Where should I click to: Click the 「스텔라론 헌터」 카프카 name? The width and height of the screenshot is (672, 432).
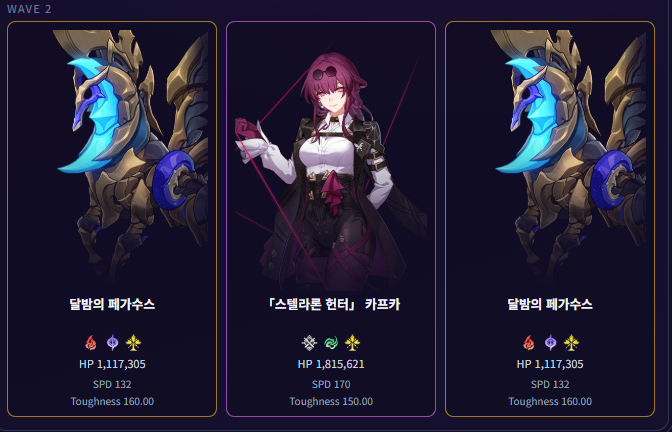pos(331,304)
